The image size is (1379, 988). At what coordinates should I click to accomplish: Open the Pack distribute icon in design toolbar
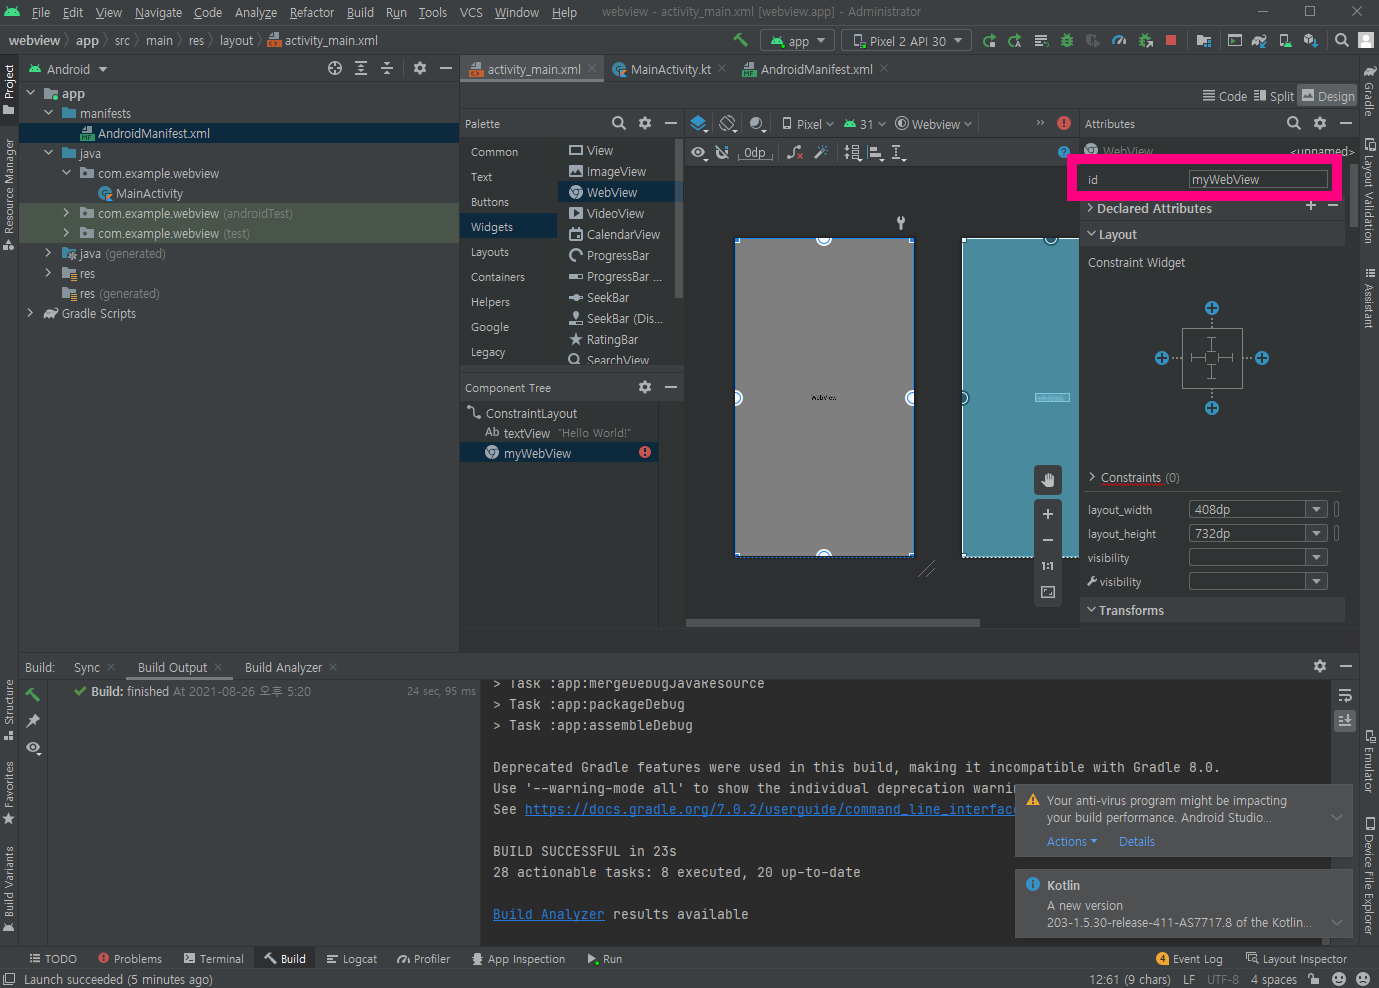[x=852, y=152]
